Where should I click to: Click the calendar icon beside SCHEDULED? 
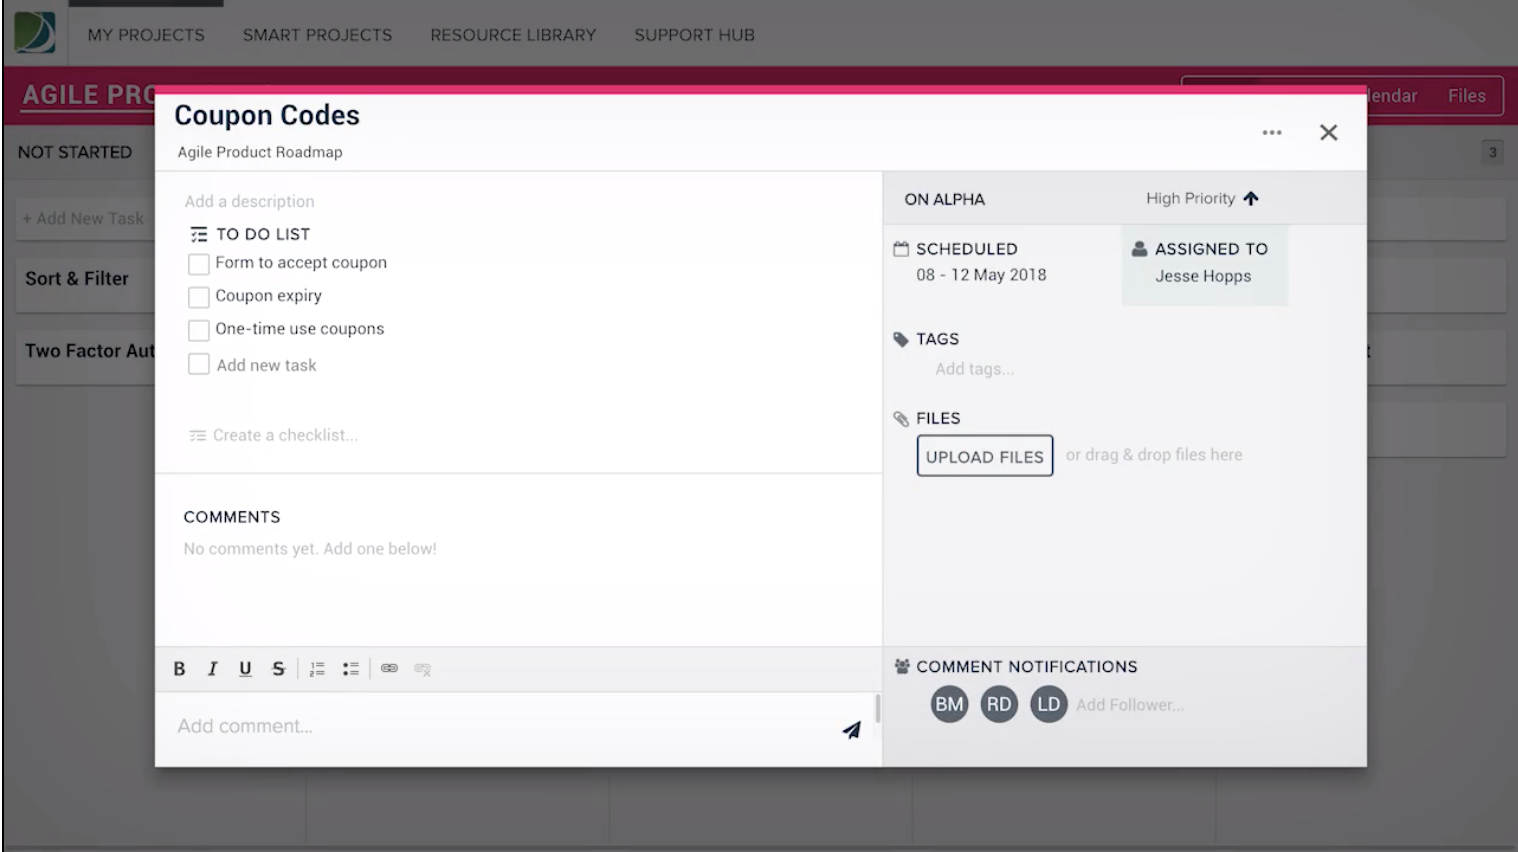click(901, 249)
